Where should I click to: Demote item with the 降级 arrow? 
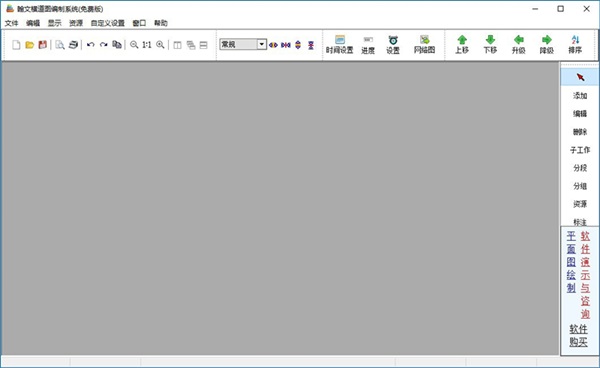pyautogui.click(x=547, y=45)
